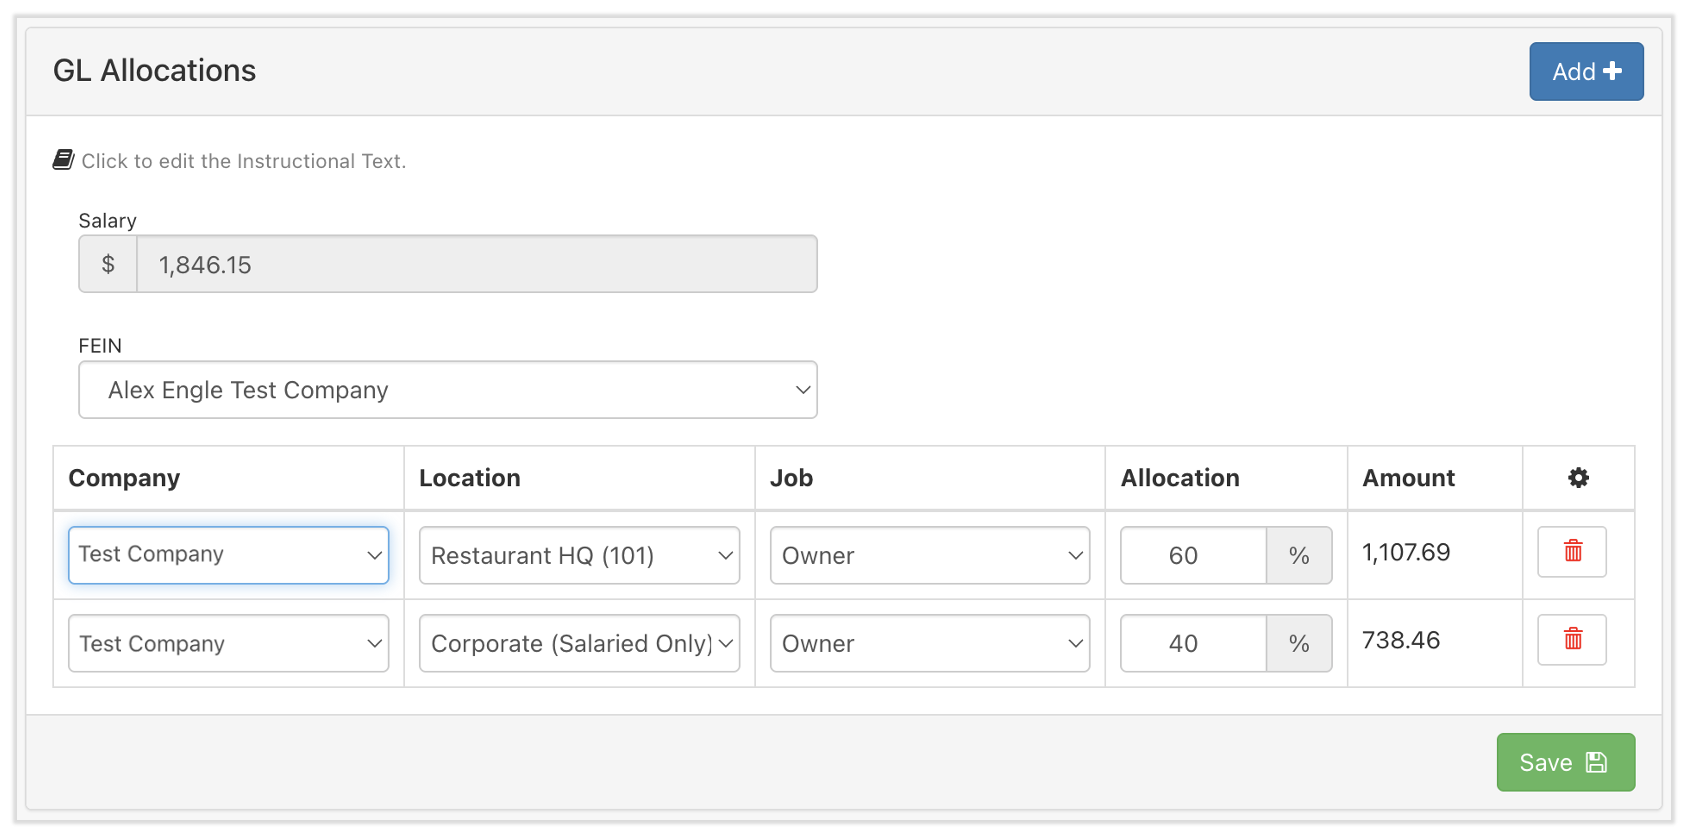Open first row Owner job dropdown
Image resolution: width=1690 pixels, height=838 pixels.
pyautogui.click(x=930, y=556)
